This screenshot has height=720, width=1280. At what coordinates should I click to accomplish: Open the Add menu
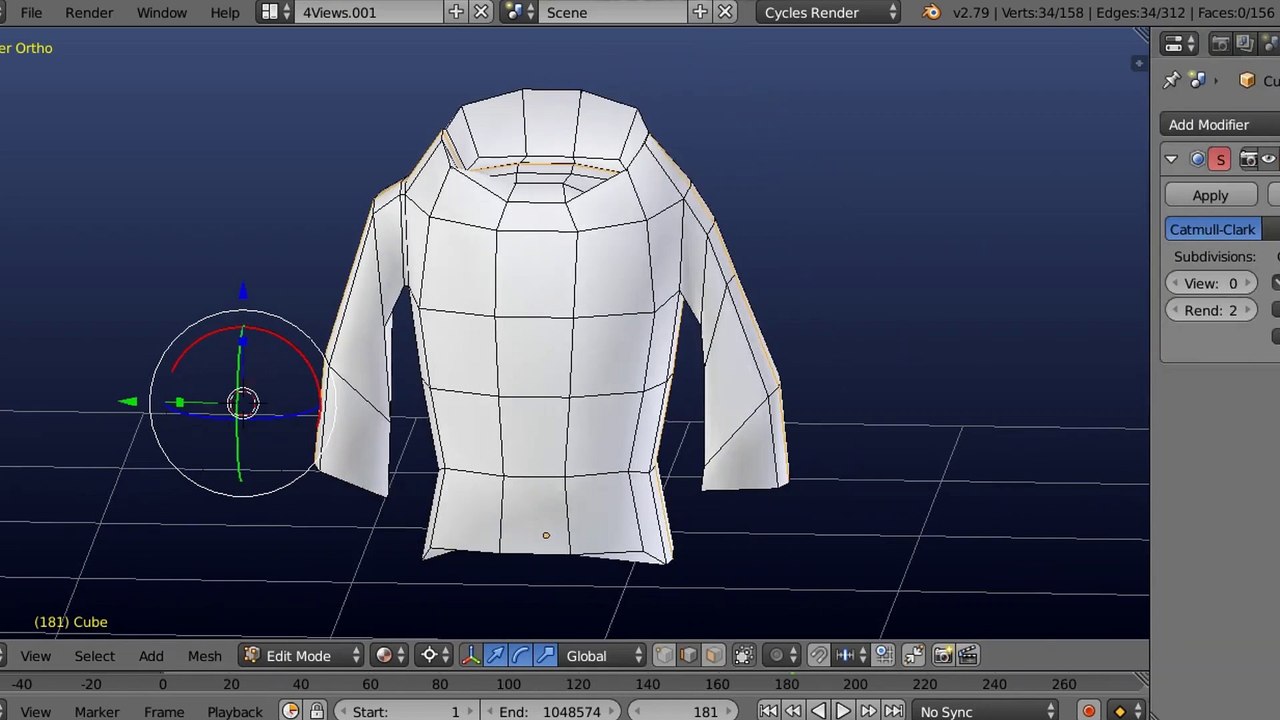click(151, 656)
